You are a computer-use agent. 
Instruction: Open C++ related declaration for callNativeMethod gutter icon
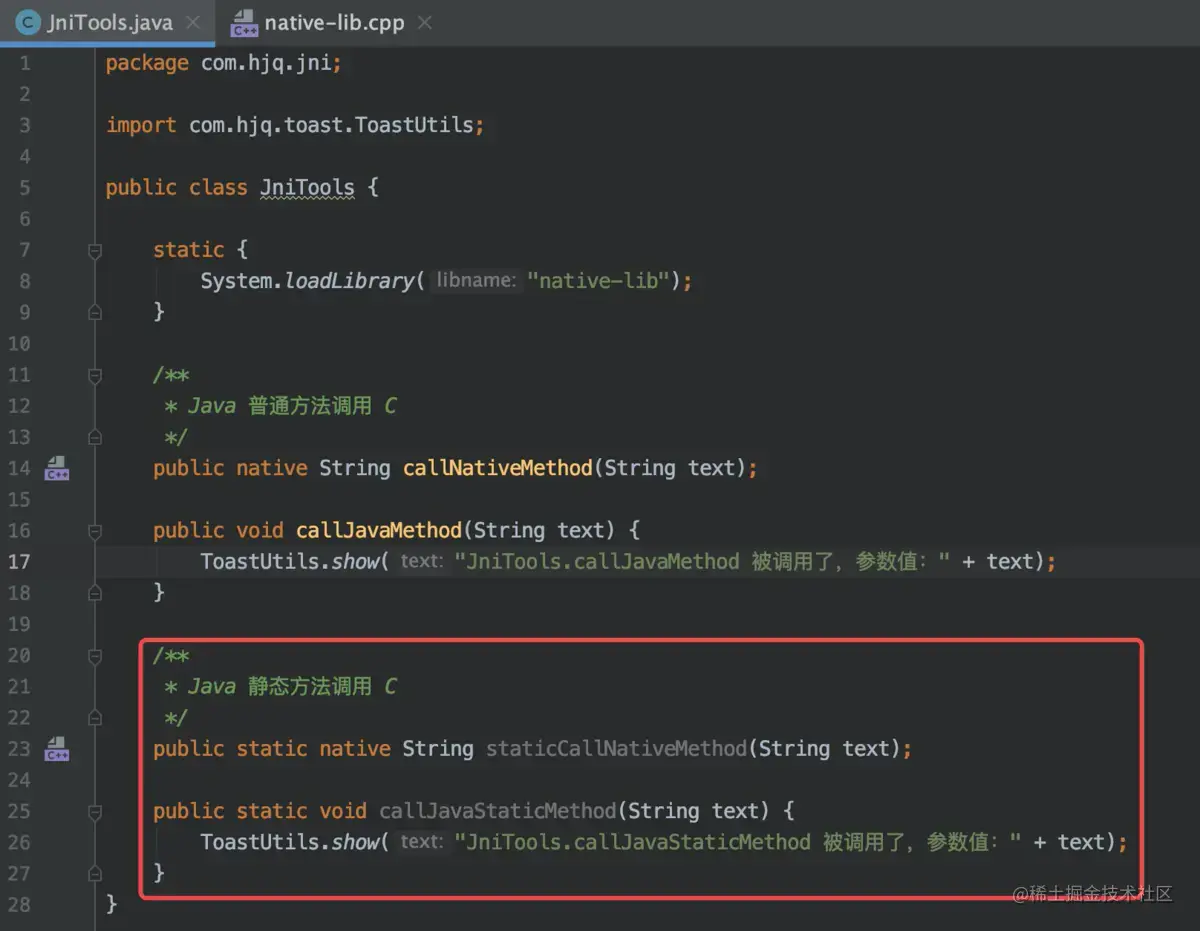click(x=57, y=468)
